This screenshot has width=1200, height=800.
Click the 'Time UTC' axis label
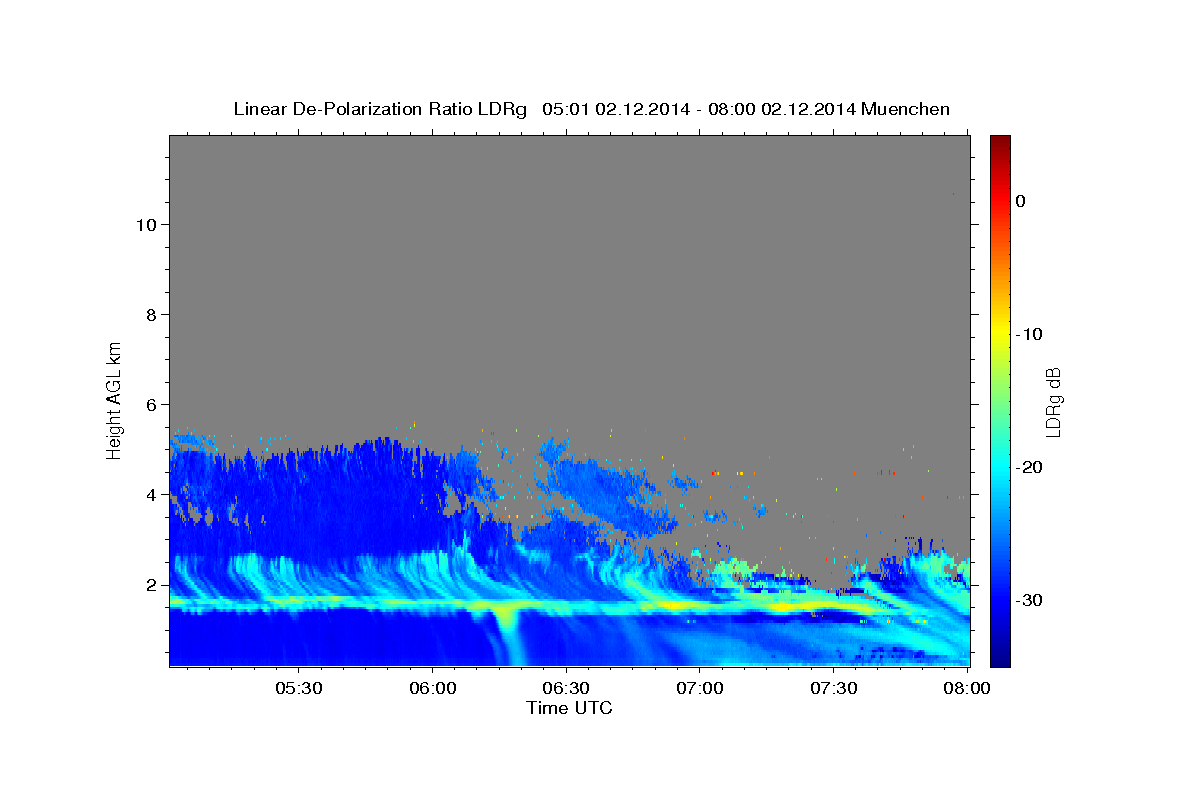[x=569, y=708]
